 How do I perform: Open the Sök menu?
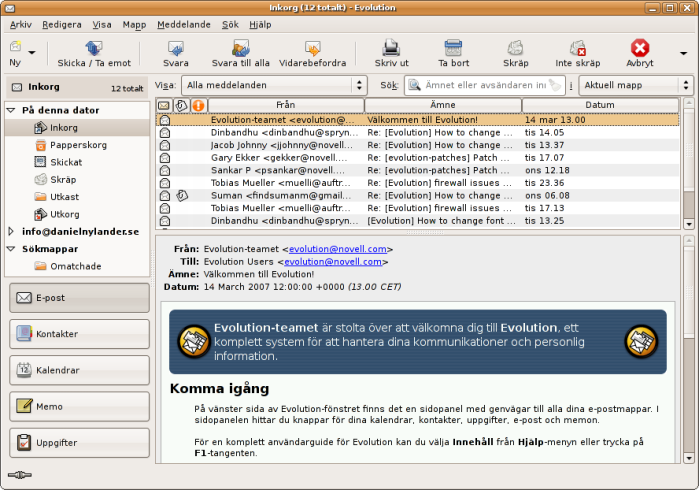click(x=230, y=25)
